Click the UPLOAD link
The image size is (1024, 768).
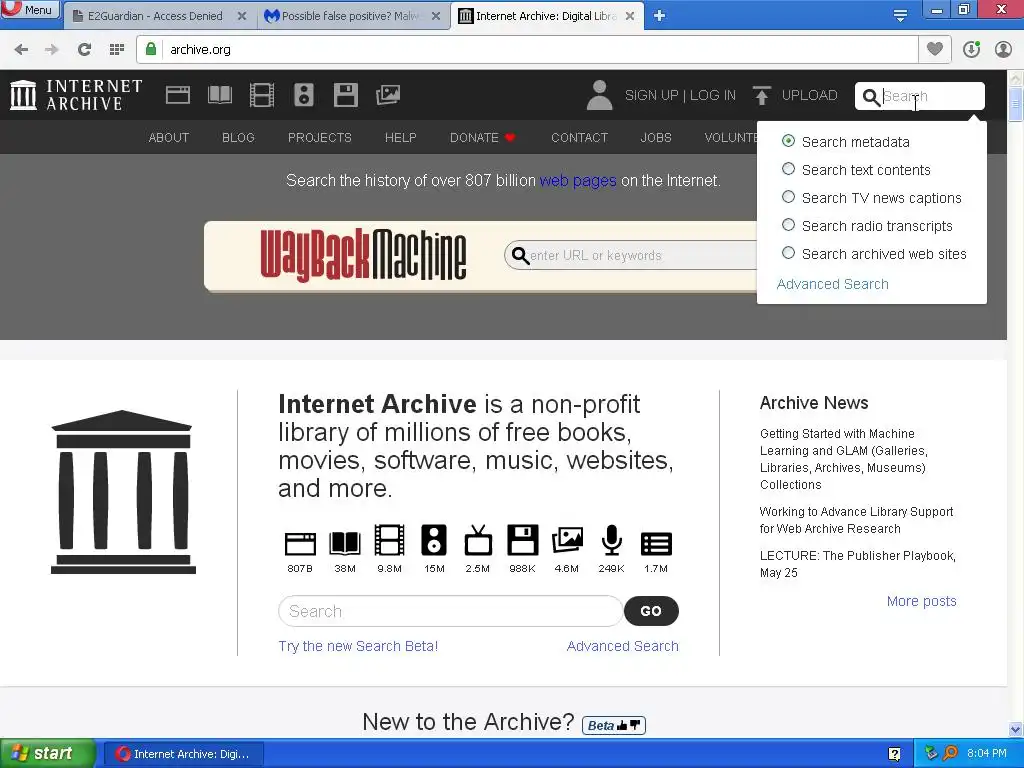809,95
